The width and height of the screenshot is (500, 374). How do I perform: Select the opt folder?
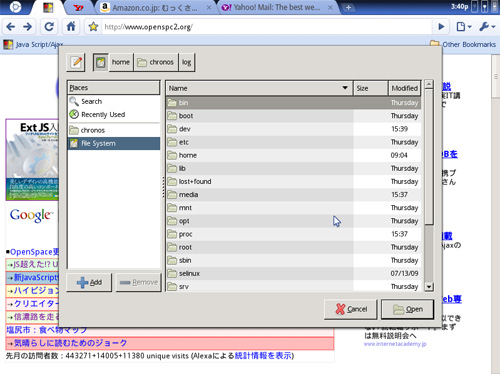pos(293,221)
